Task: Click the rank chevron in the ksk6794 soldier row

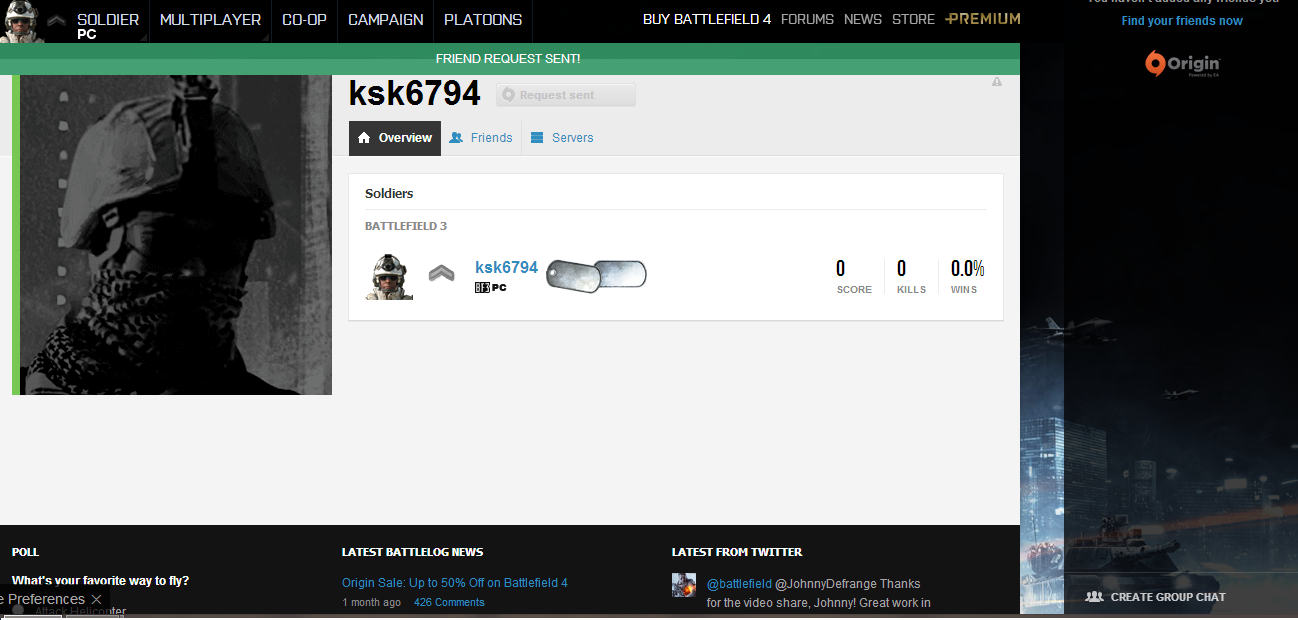Action: coord(441,272)
